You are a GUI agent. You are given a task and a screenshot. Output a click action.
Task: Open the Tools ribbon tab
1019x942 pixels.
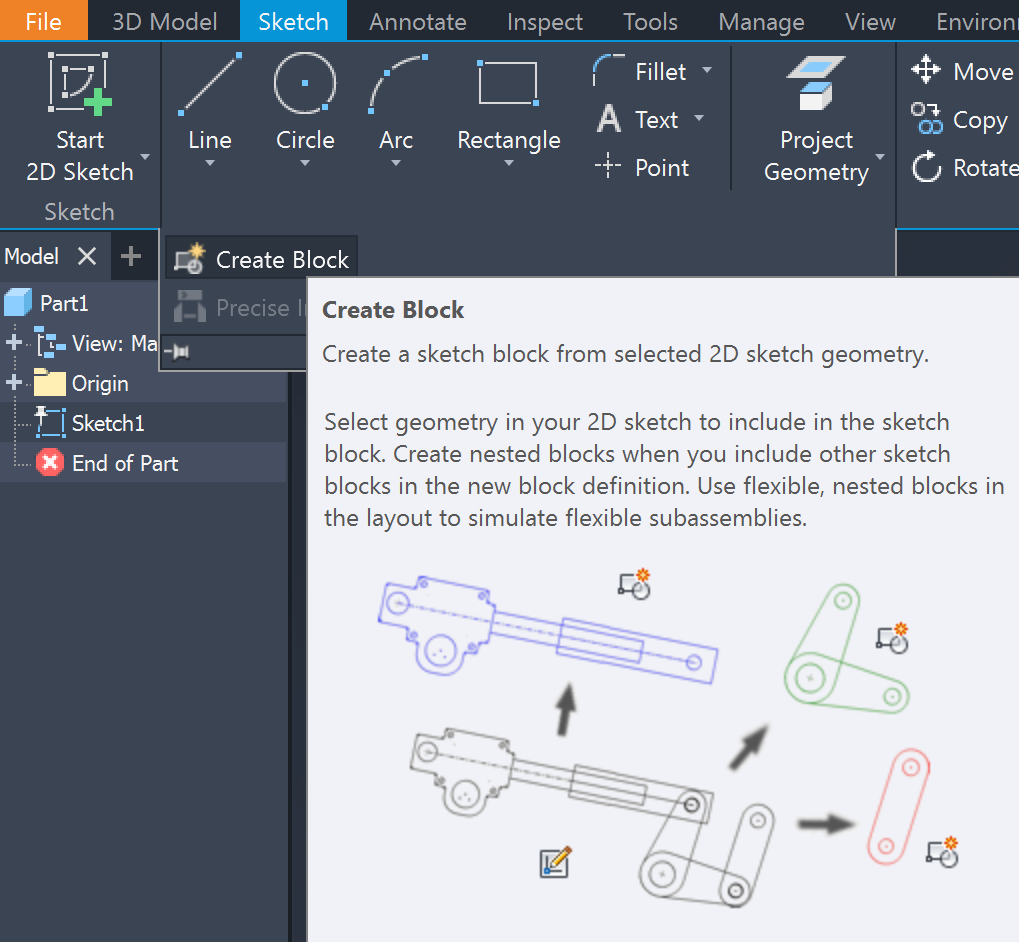pos(649,20)
